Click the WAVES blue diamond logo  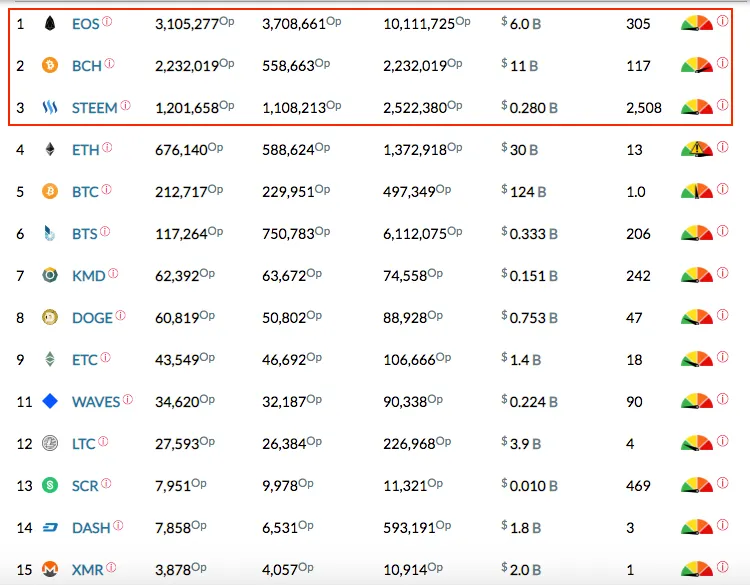pos(50,401)
